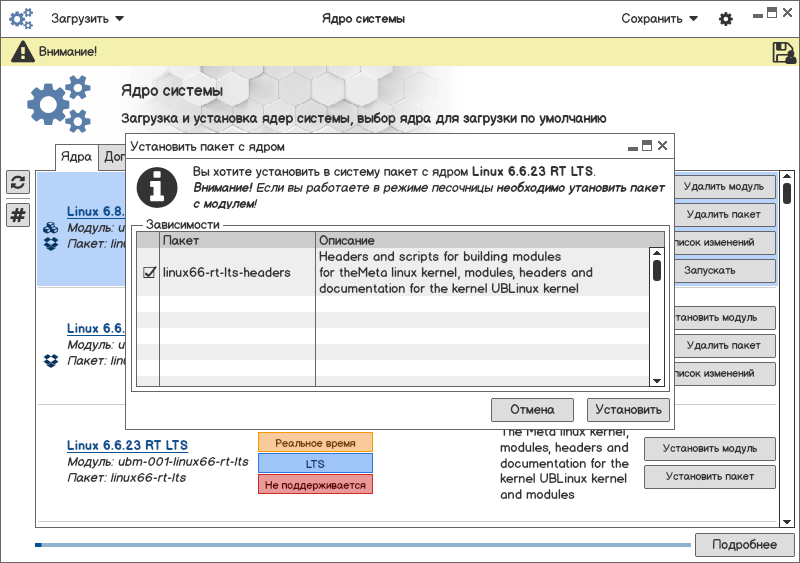This screenshot has width=800, height=563.
Task: Click the bottom progress bar
Action: tap(364, 545)
